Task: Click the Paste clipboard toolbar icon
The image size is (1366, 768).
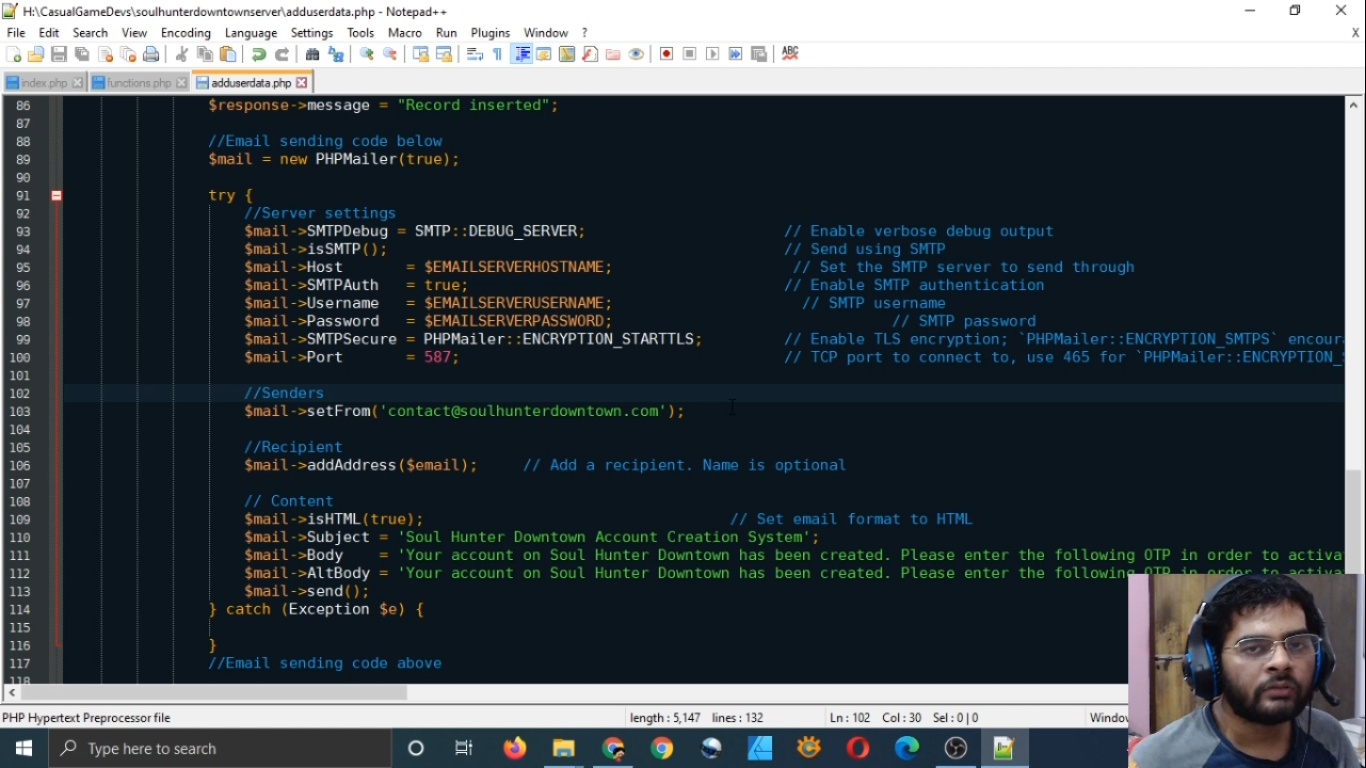Action: (x=228, y=54)
